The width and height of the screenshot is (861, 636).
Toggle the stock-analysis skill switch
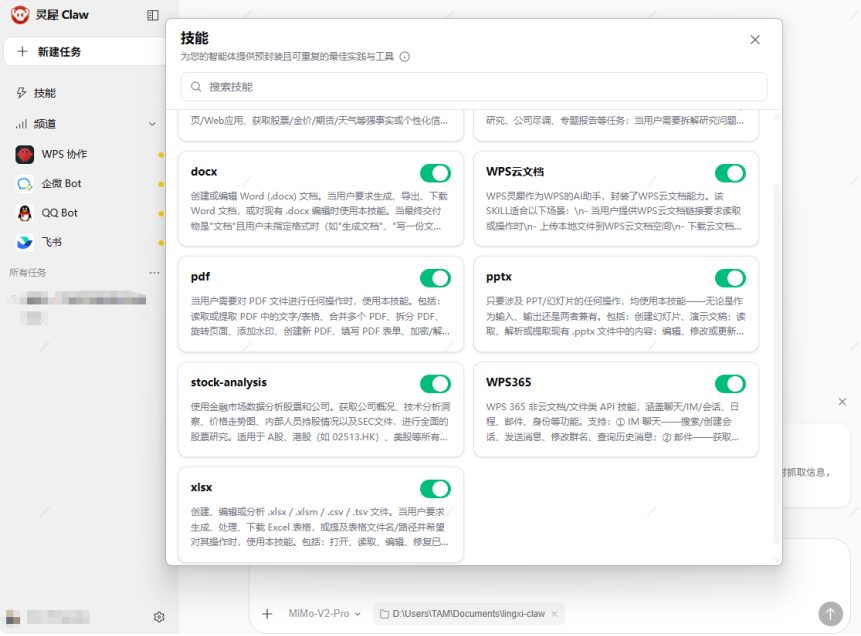point(435,384)
